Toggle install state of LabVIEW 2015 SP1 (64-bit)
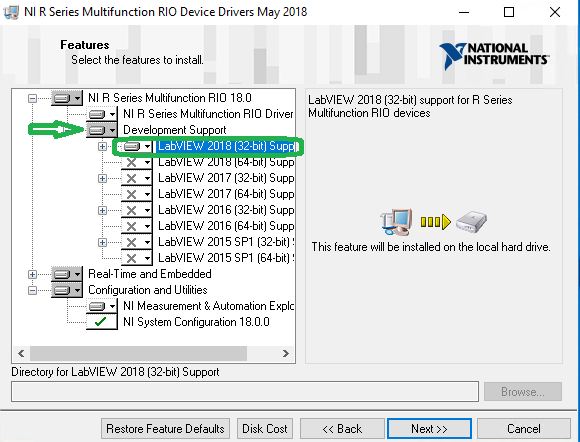Image resolution: width=580 pixels, height=442 pixels. point(136,258)
